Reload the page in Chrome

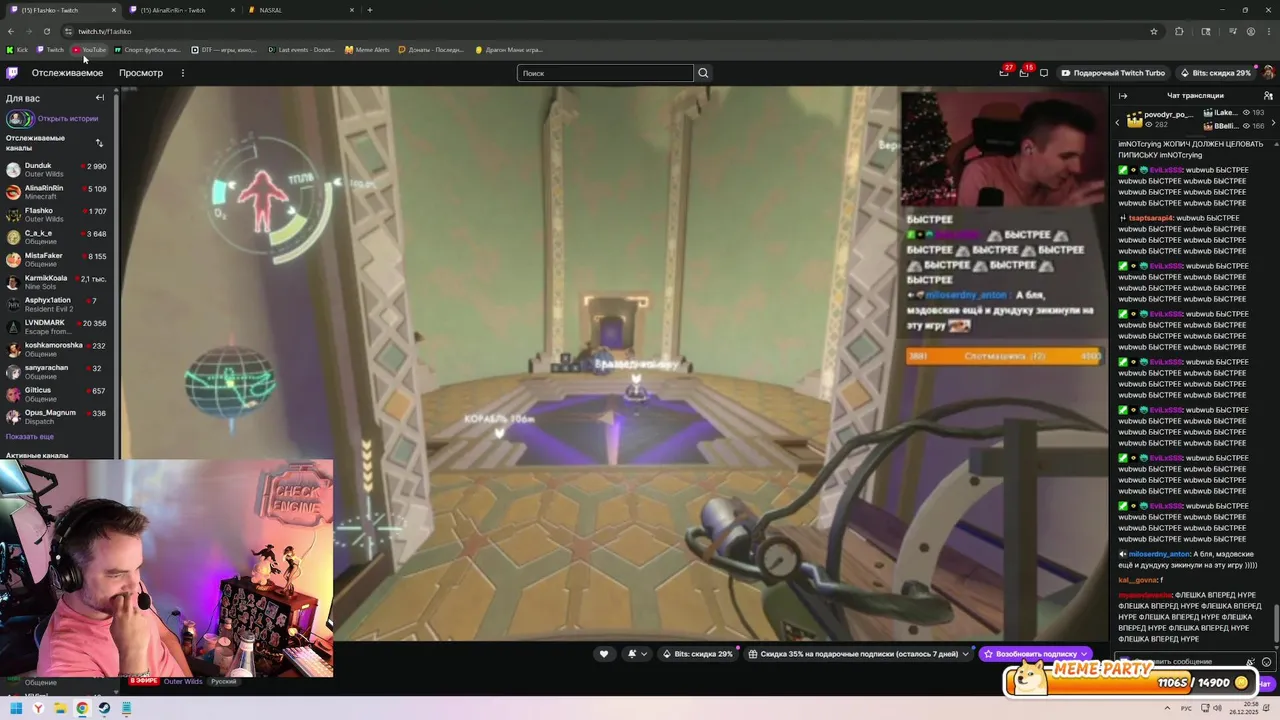[46, 31]
